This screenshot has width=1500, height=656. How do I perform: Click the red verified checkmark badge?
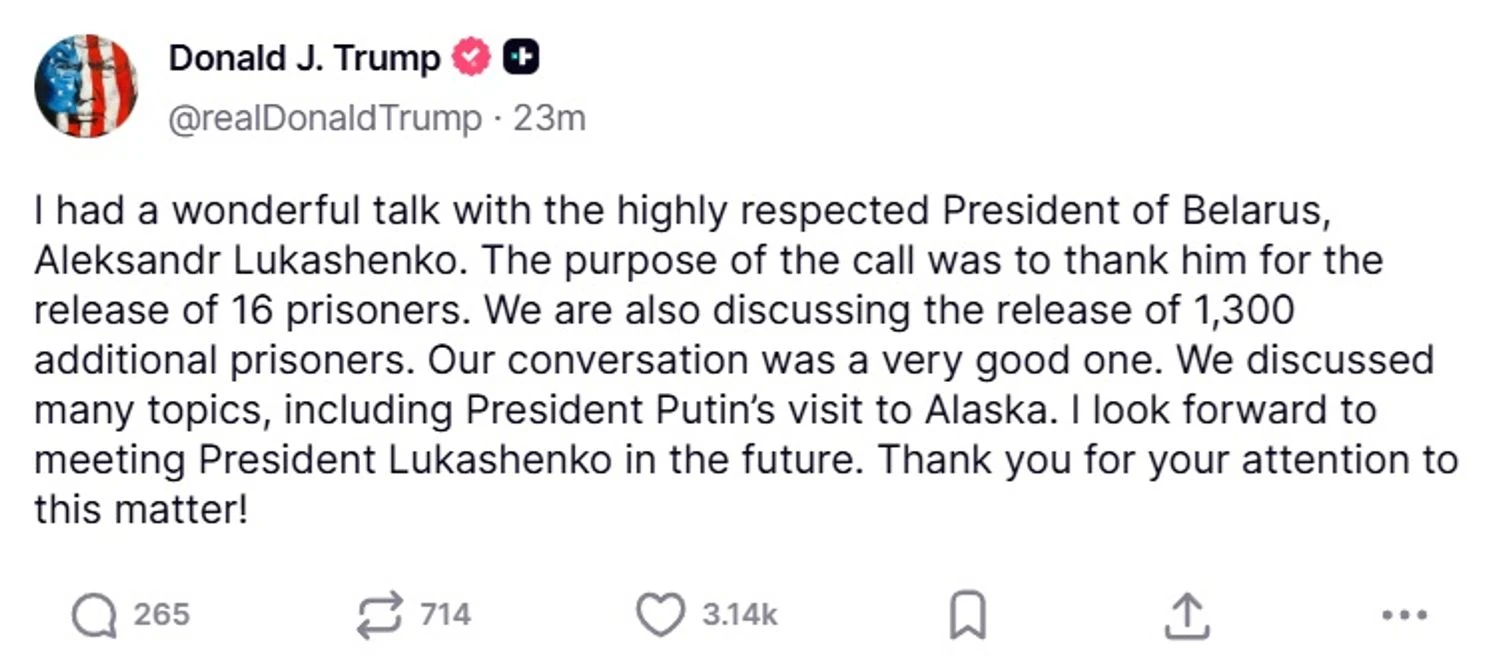[473, 59]
